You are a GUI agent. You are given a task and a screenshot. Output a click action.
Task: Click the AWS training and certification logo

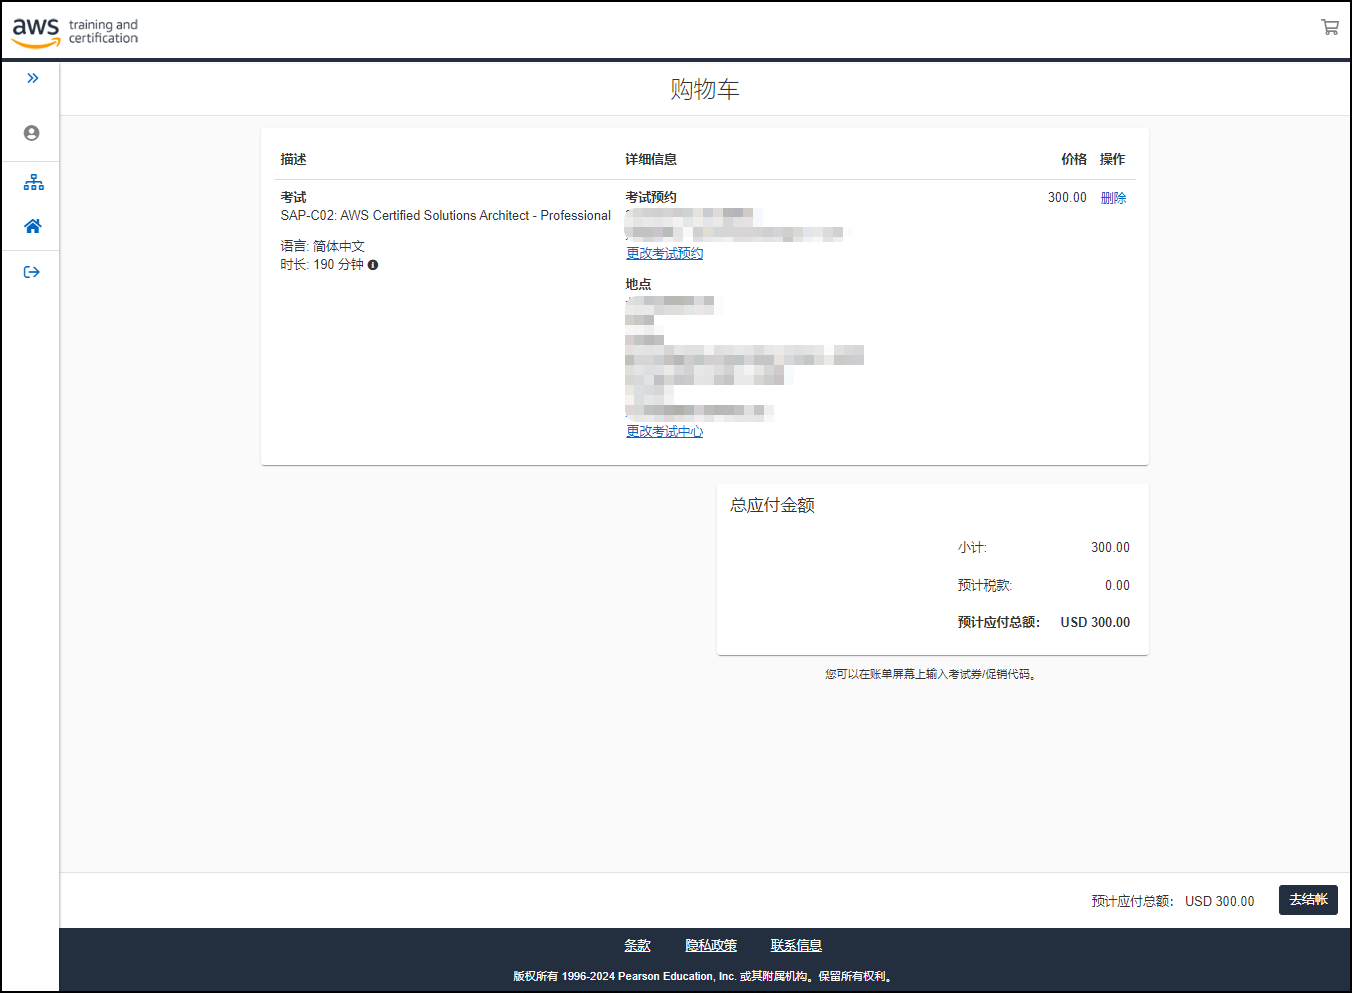click(75, 32)
